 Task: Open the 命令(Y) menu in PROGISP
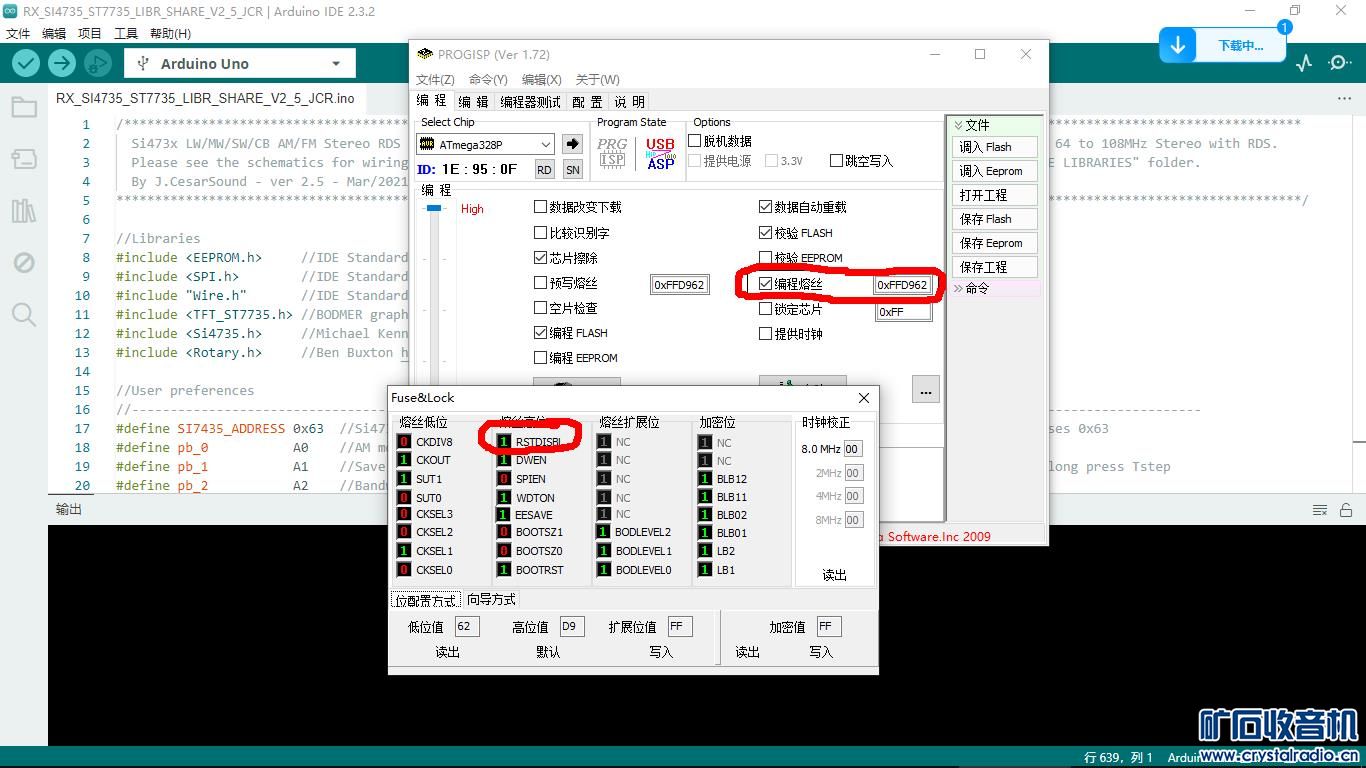tap(488, 79)
